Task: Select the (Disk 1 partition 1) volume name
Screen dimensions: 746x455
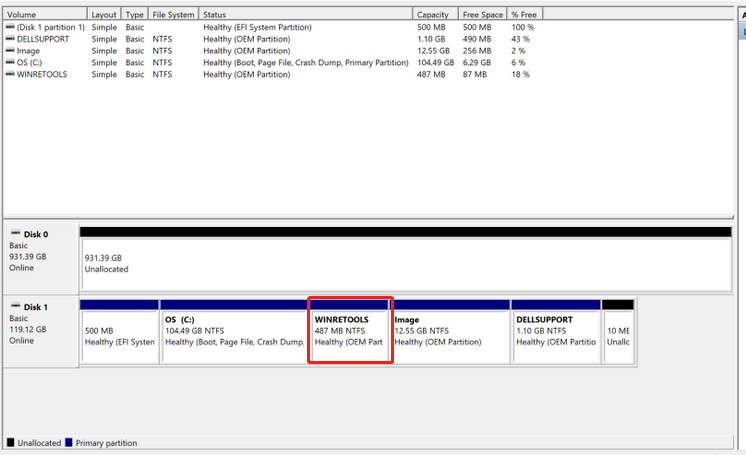Action: (x=50, y=27)
